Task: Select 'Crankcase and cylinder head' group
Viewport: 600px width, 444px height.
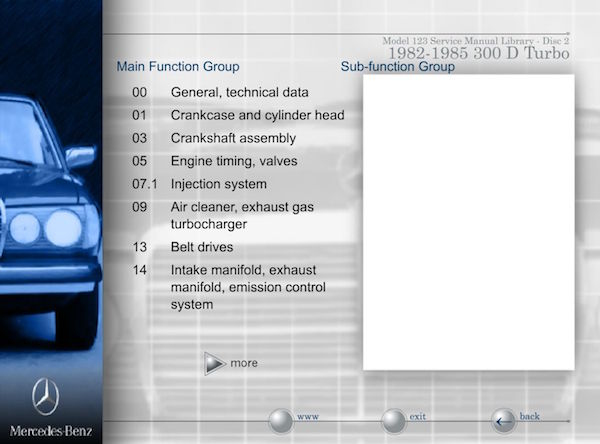Action: coord(258,115)
